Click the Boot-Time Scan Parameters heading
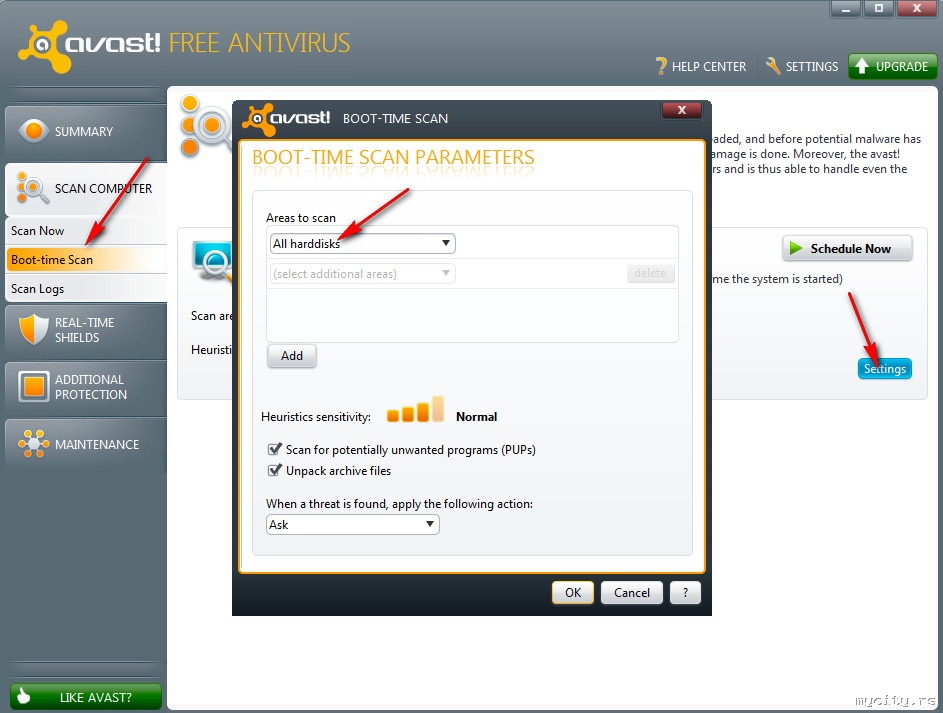Screen dimensions: 943x713 coord(393,157)
